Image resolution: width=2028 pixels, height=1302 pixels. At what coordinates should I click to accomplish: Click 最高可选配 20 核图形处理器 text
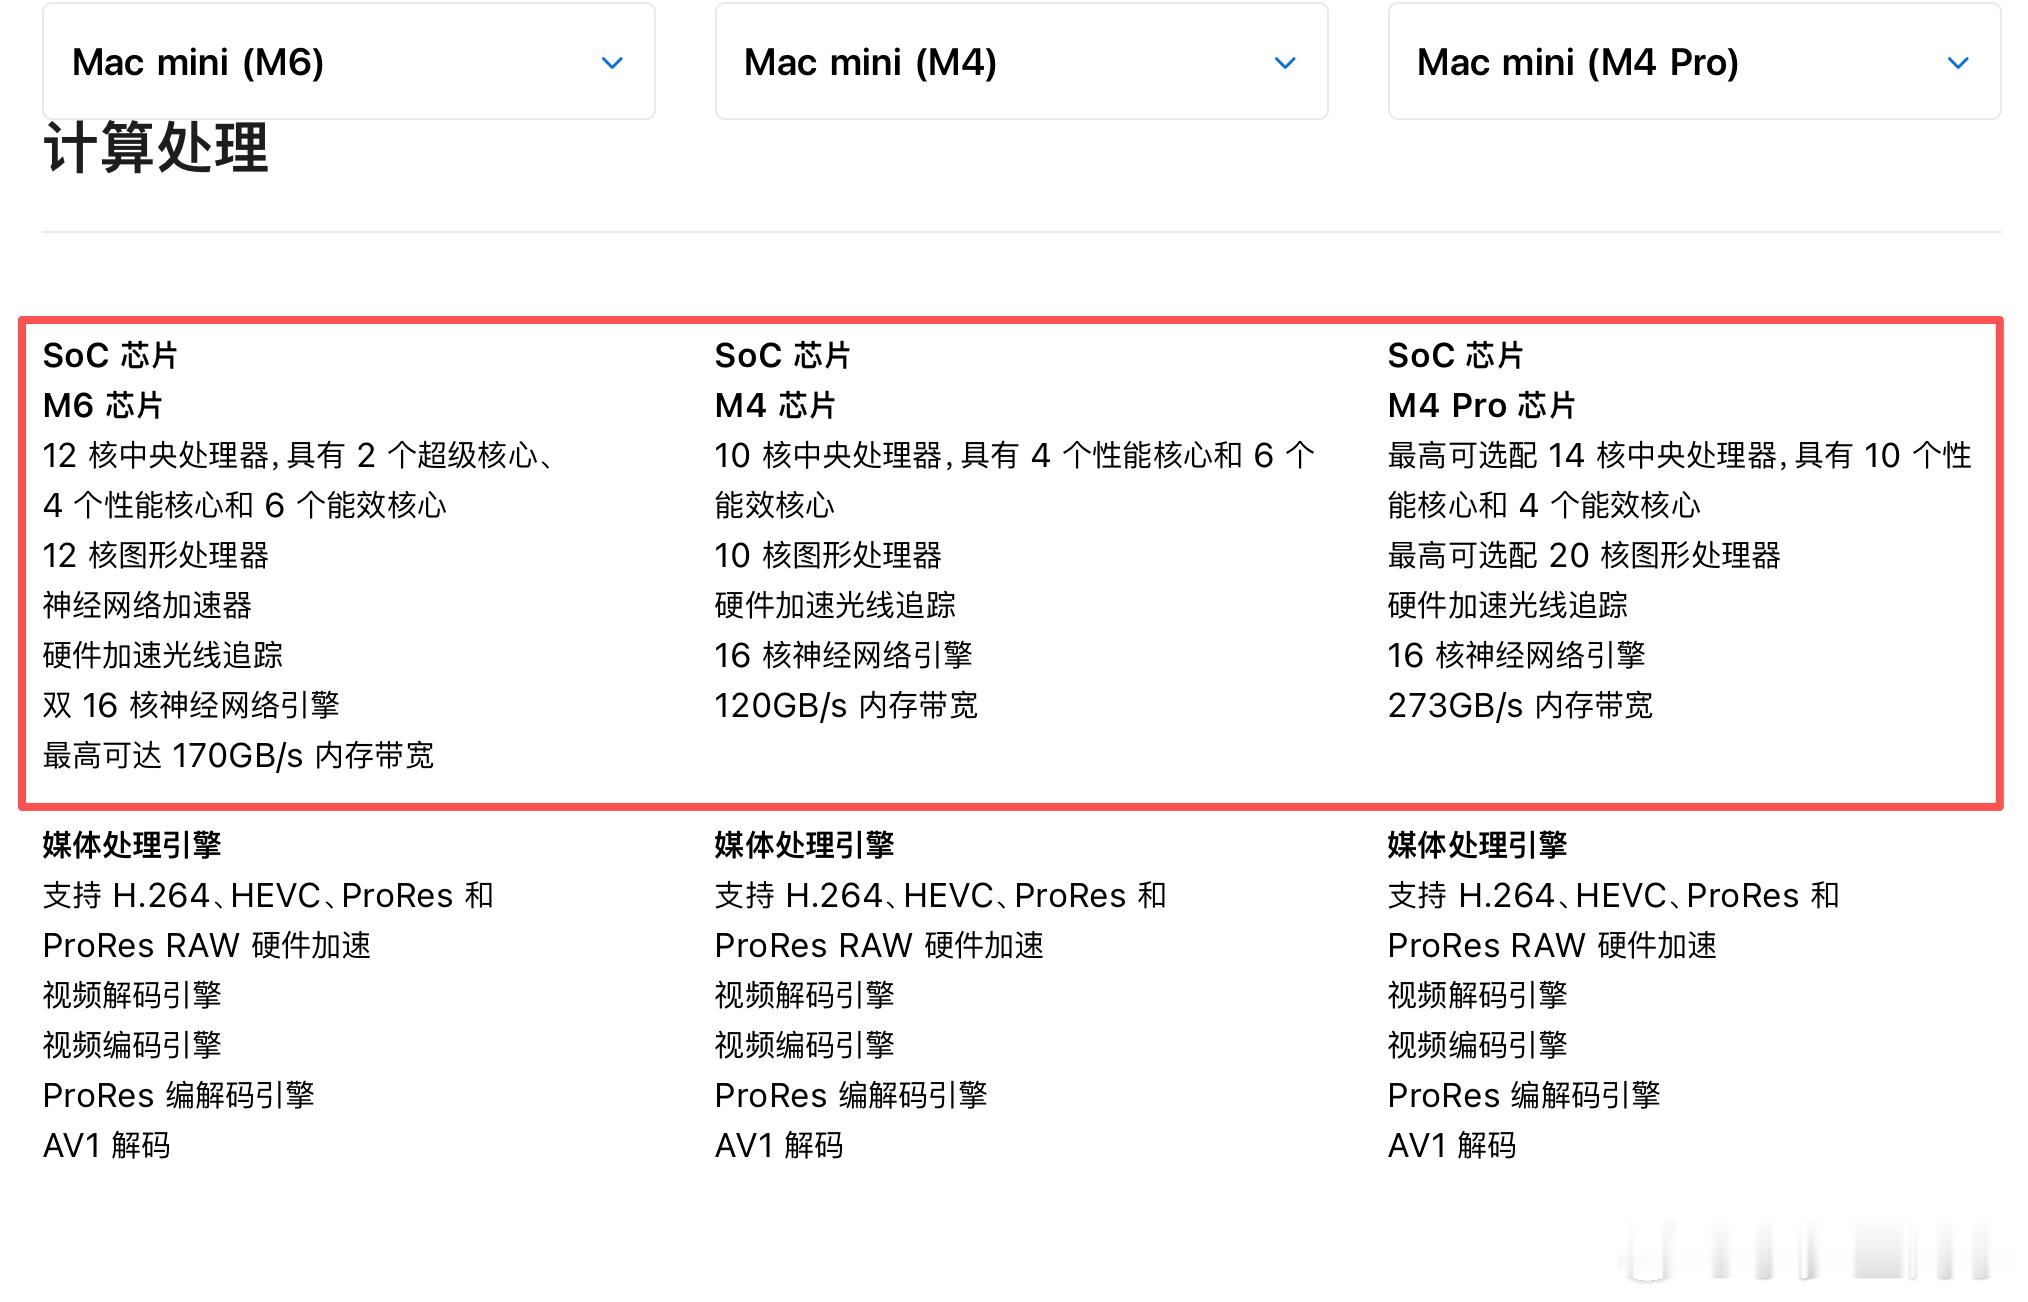[1584, 555]
